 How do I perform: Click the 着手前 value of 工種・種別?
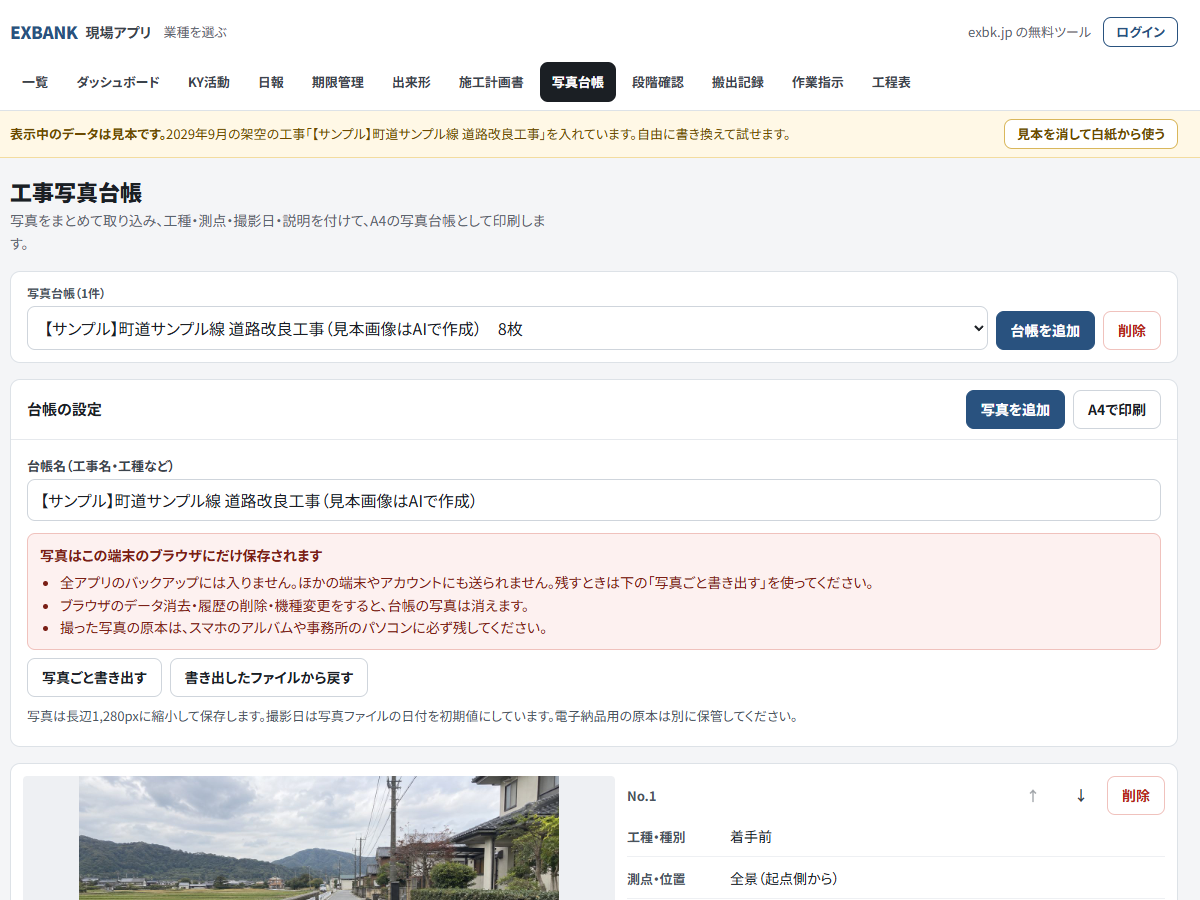(751, 837)
